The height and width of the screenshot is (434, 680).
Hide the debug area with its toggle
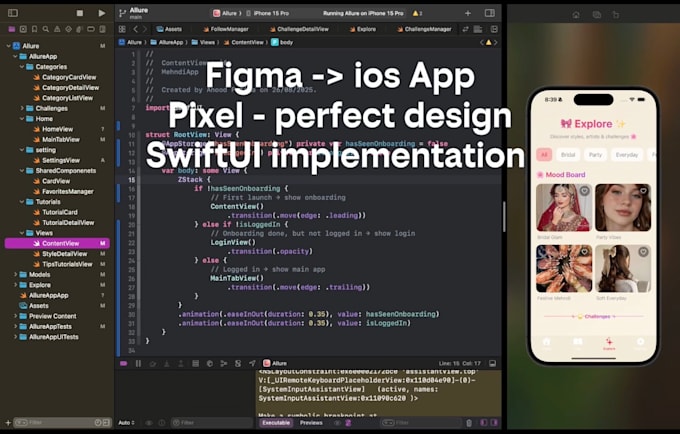point(493,363)
